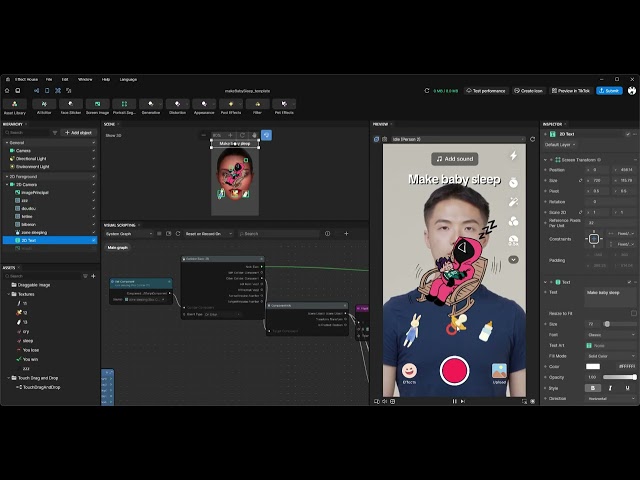Zoom in the scene view
The image size is (640, 480).
coord(230,135)
